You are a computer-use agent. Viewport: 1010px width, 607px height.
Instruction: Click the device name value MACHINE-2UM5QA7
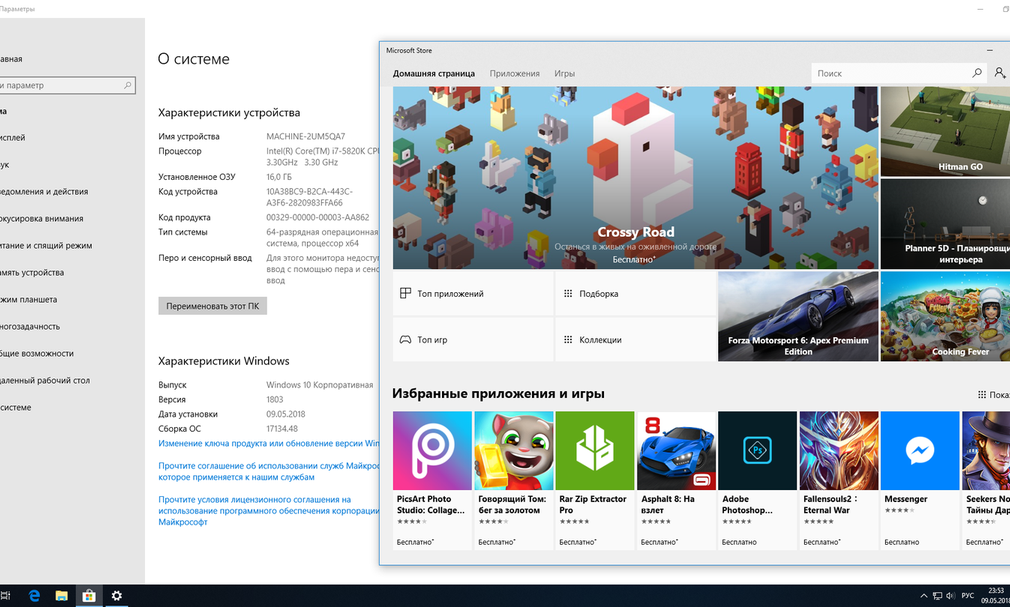pos(305,137)
